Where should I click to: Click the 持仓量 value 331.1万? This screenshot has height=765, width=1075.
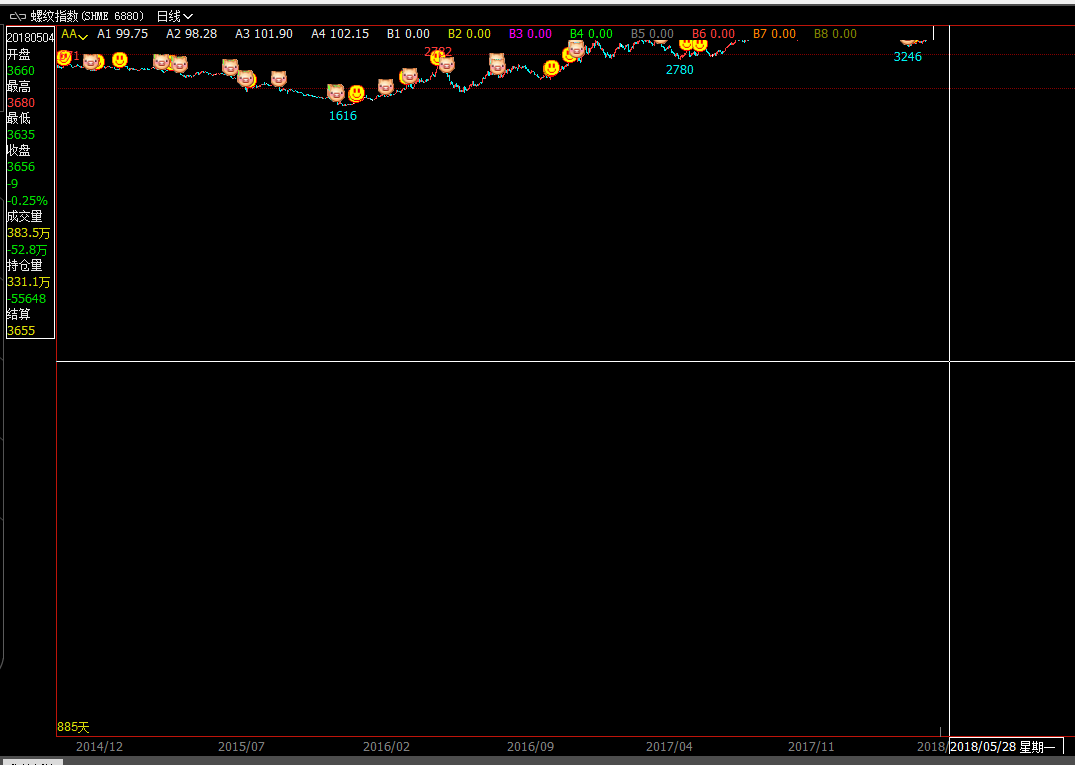29,282
